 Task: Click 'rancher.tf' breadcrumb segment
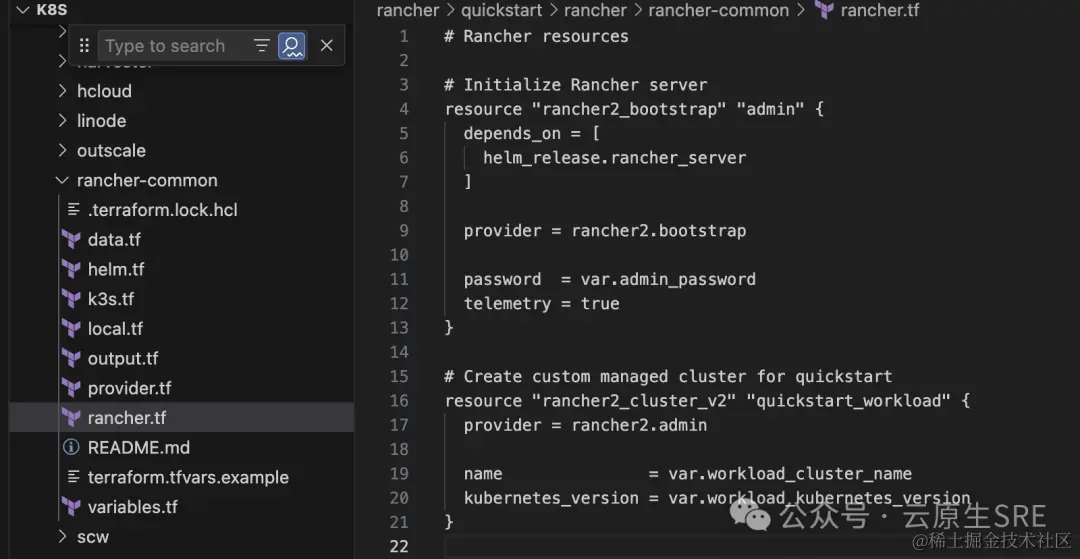[x=880, y=10]
